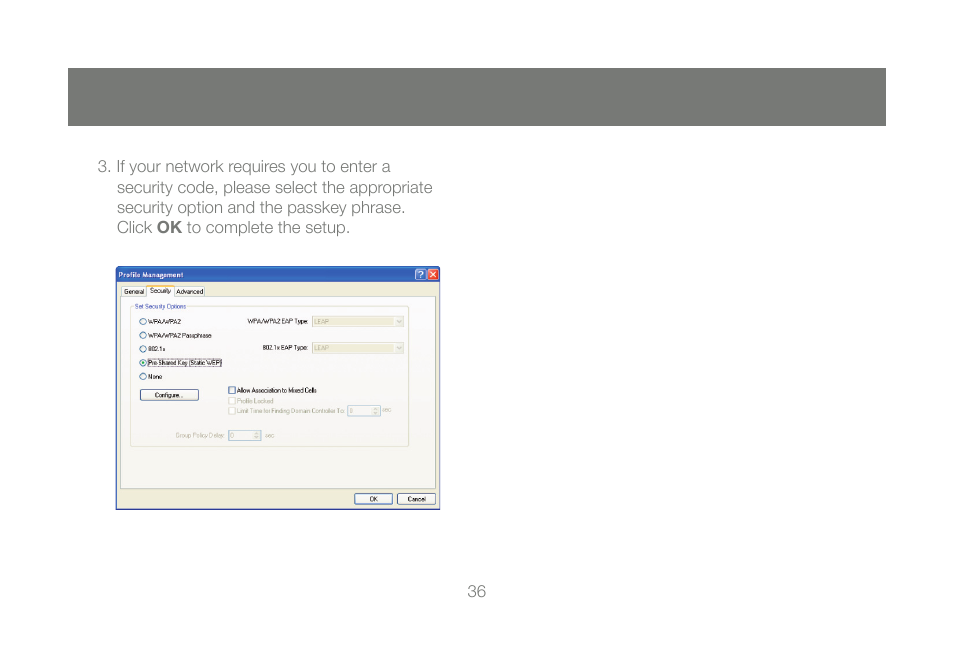Click the help question mark icon

click(x=420, y=274)
